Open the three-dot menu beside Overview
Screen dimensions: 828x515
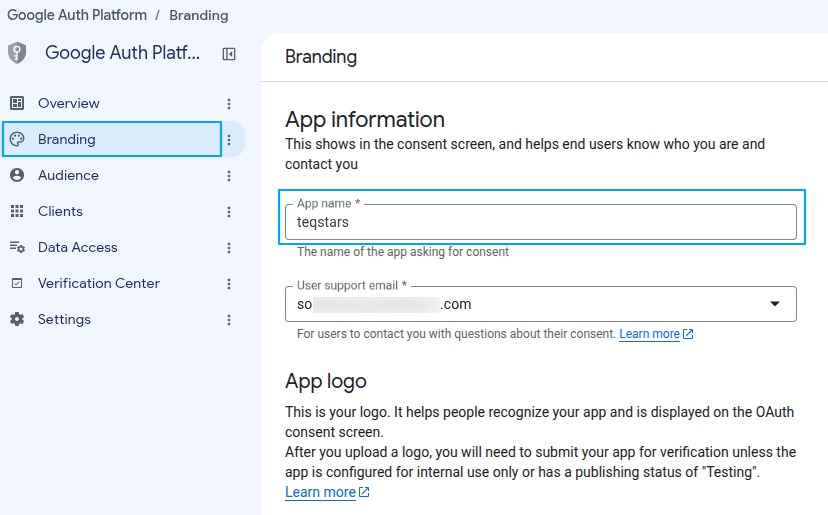[229, 104]
